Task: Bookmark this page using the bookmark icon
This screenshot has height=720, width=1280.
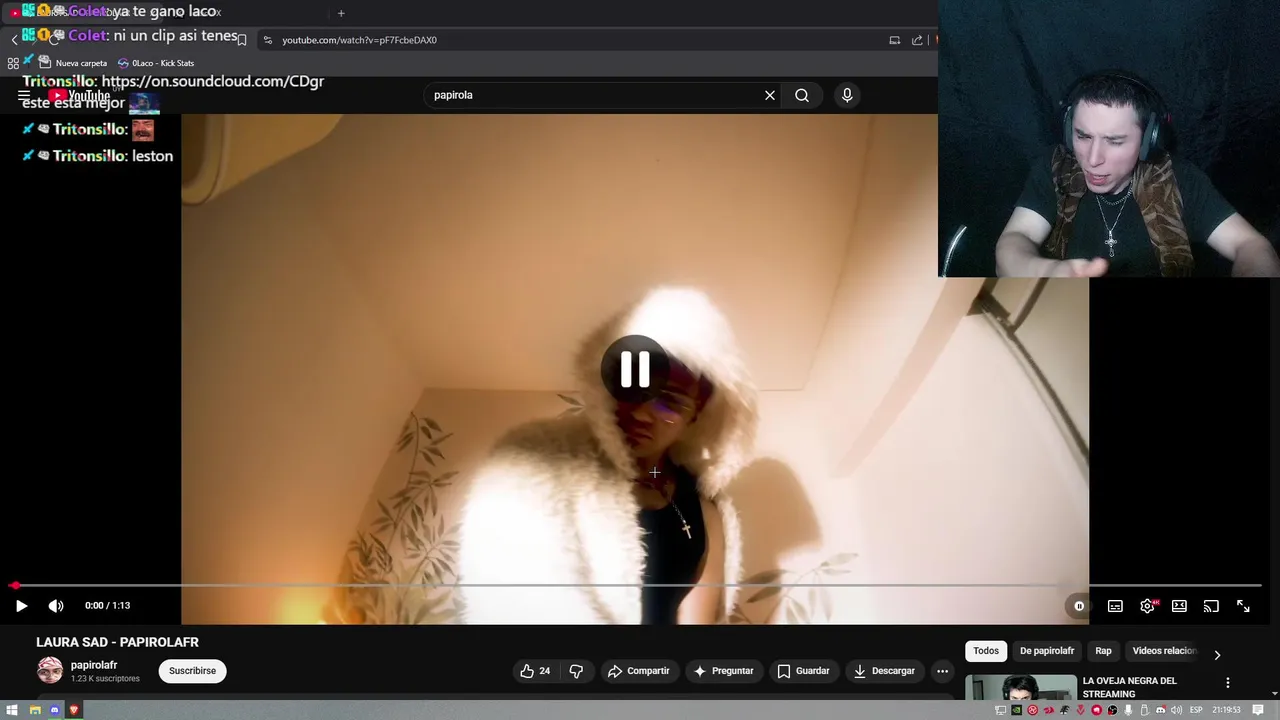Action: (x=241, y=40)
